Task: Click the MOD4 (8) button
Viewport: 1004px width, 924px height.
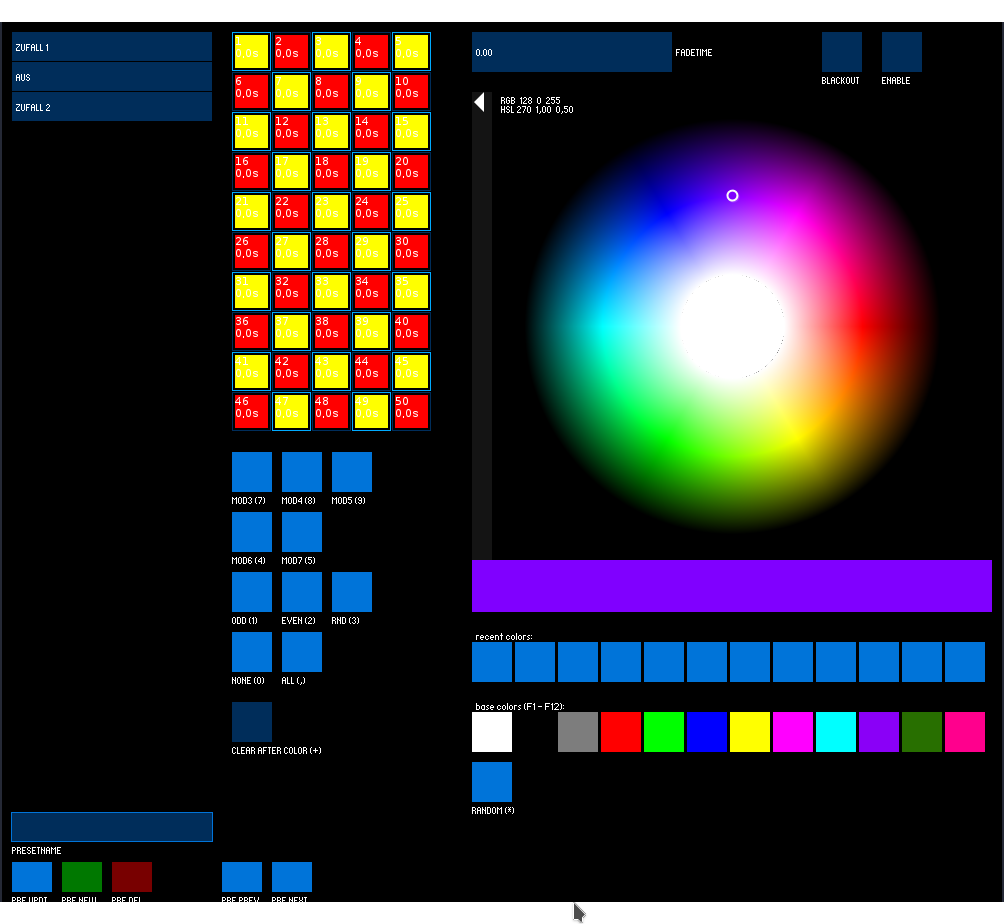Action: point(302,472)
